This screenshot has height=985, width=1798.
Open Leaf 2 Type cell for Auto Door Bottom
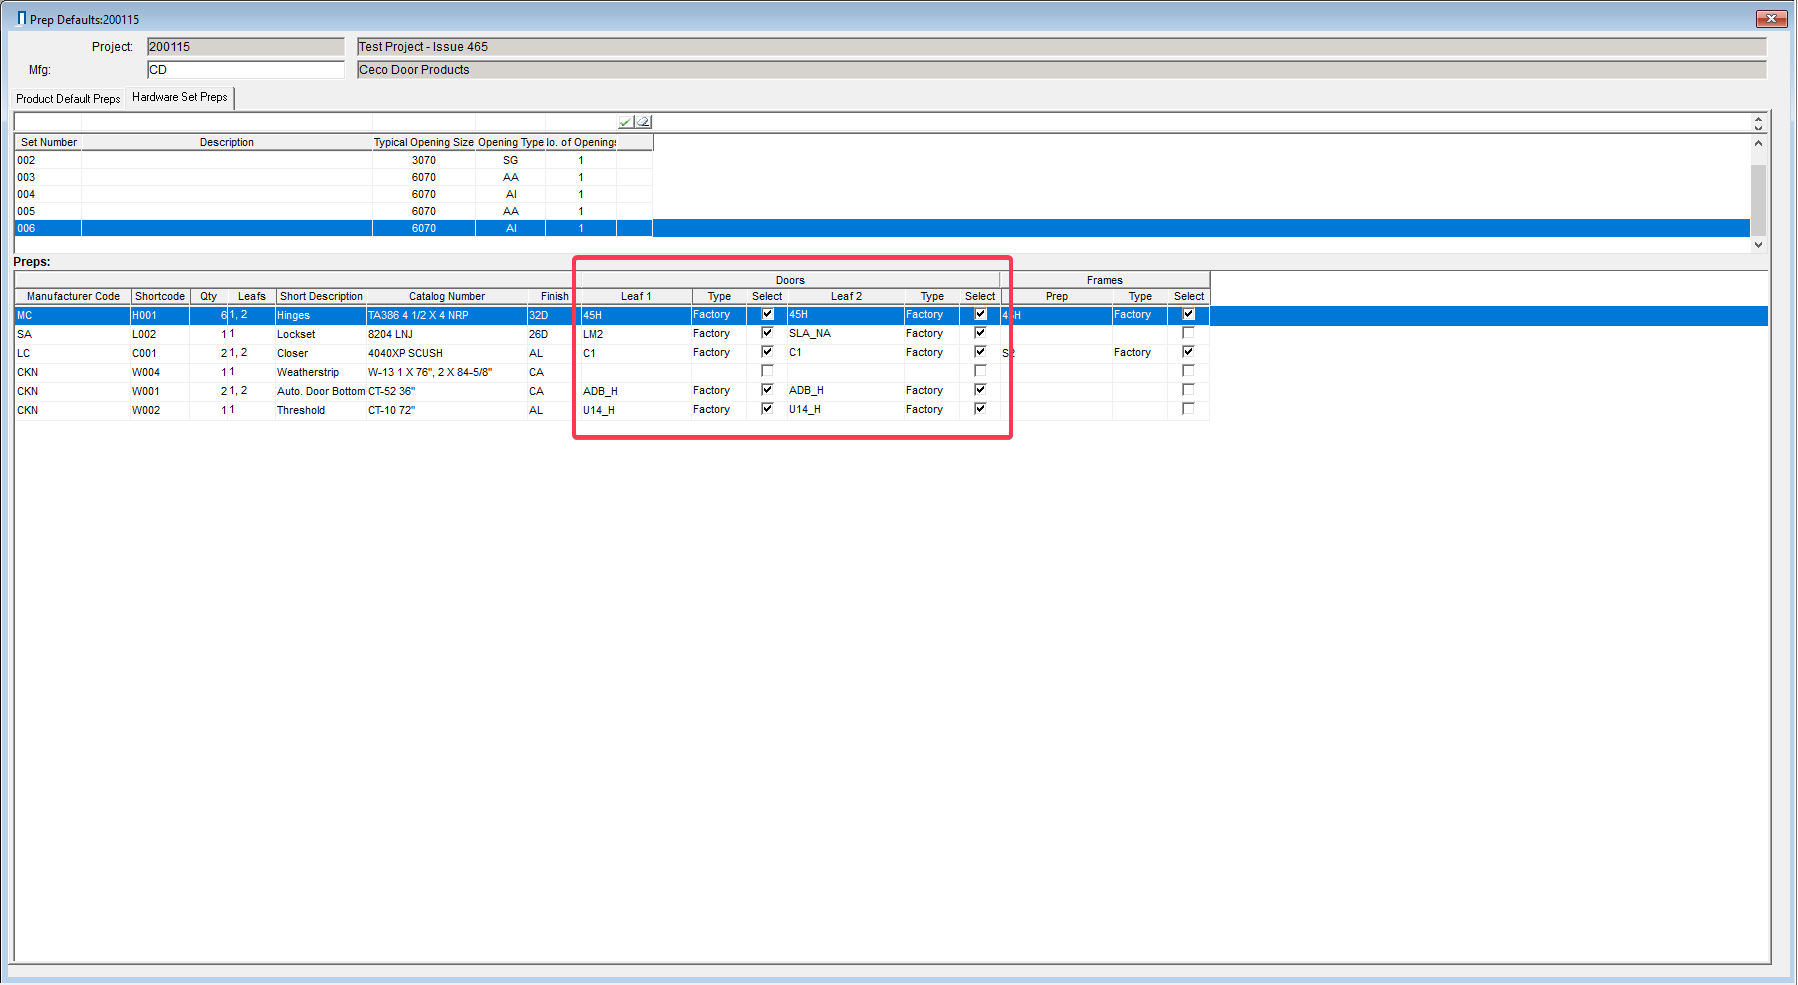[931, 391]
